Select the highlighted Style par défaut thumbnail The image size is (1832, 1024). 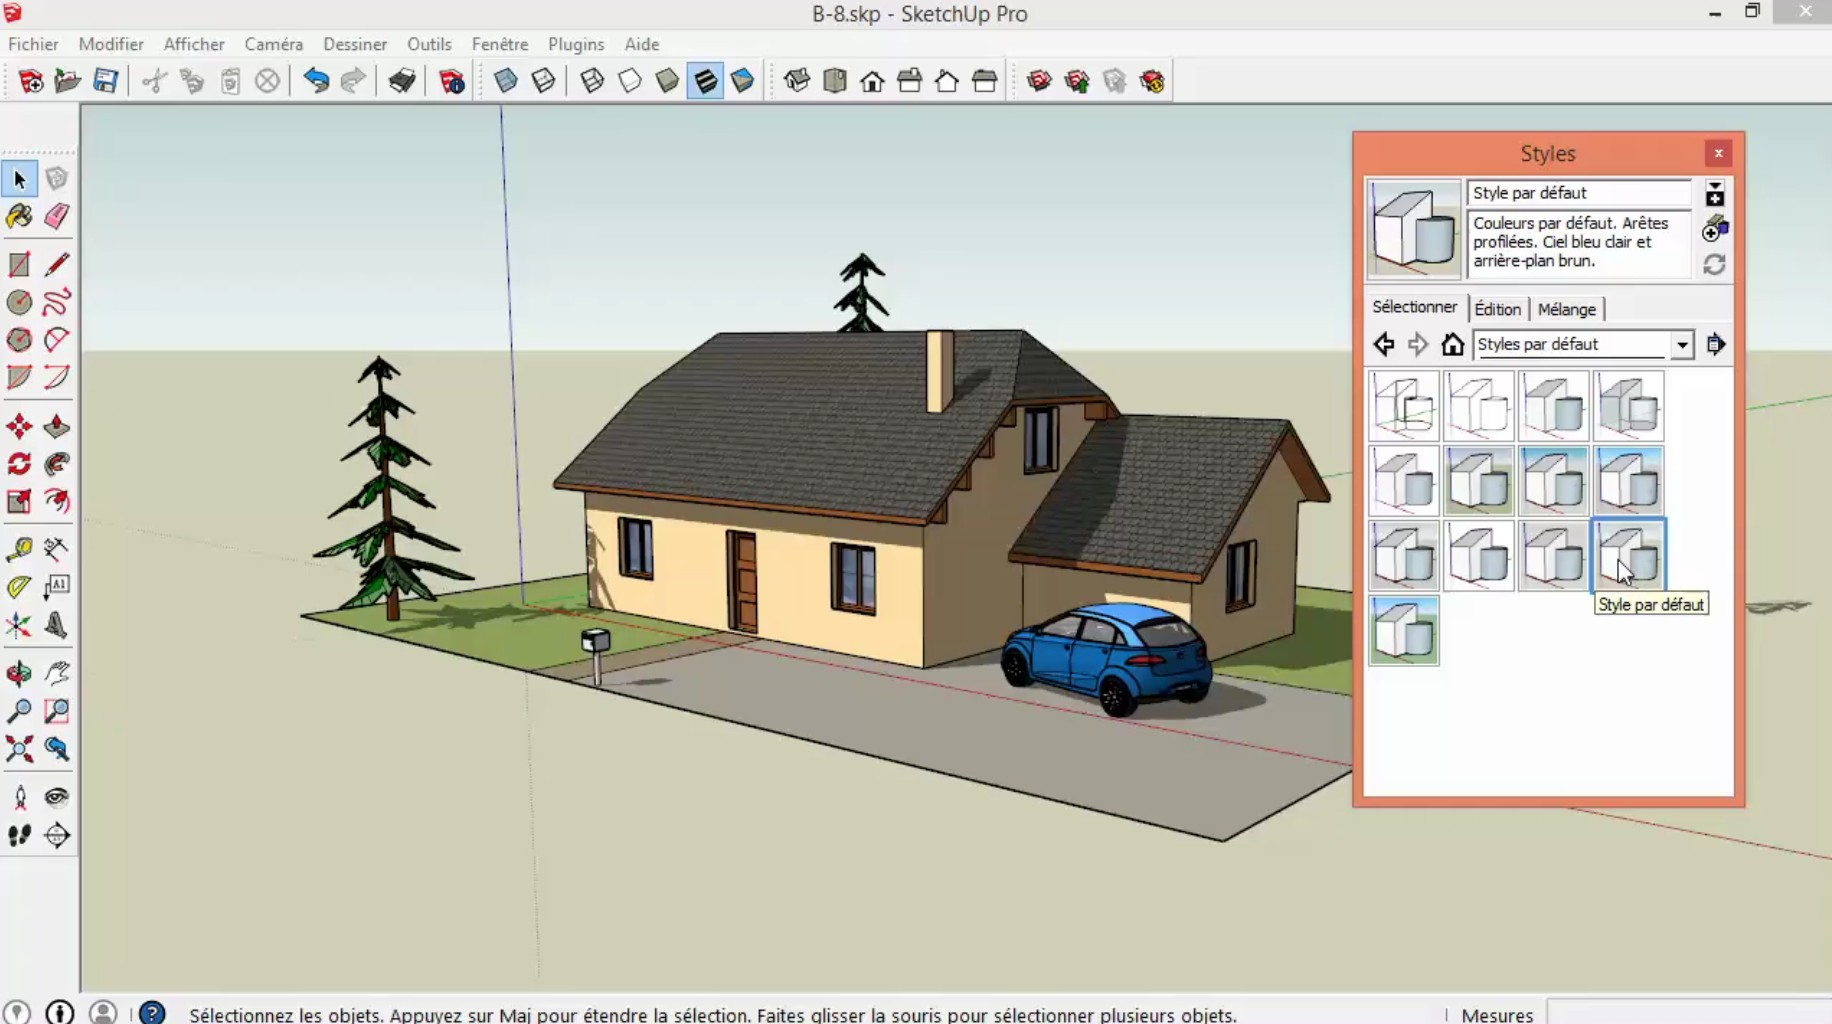[1629, 556]
